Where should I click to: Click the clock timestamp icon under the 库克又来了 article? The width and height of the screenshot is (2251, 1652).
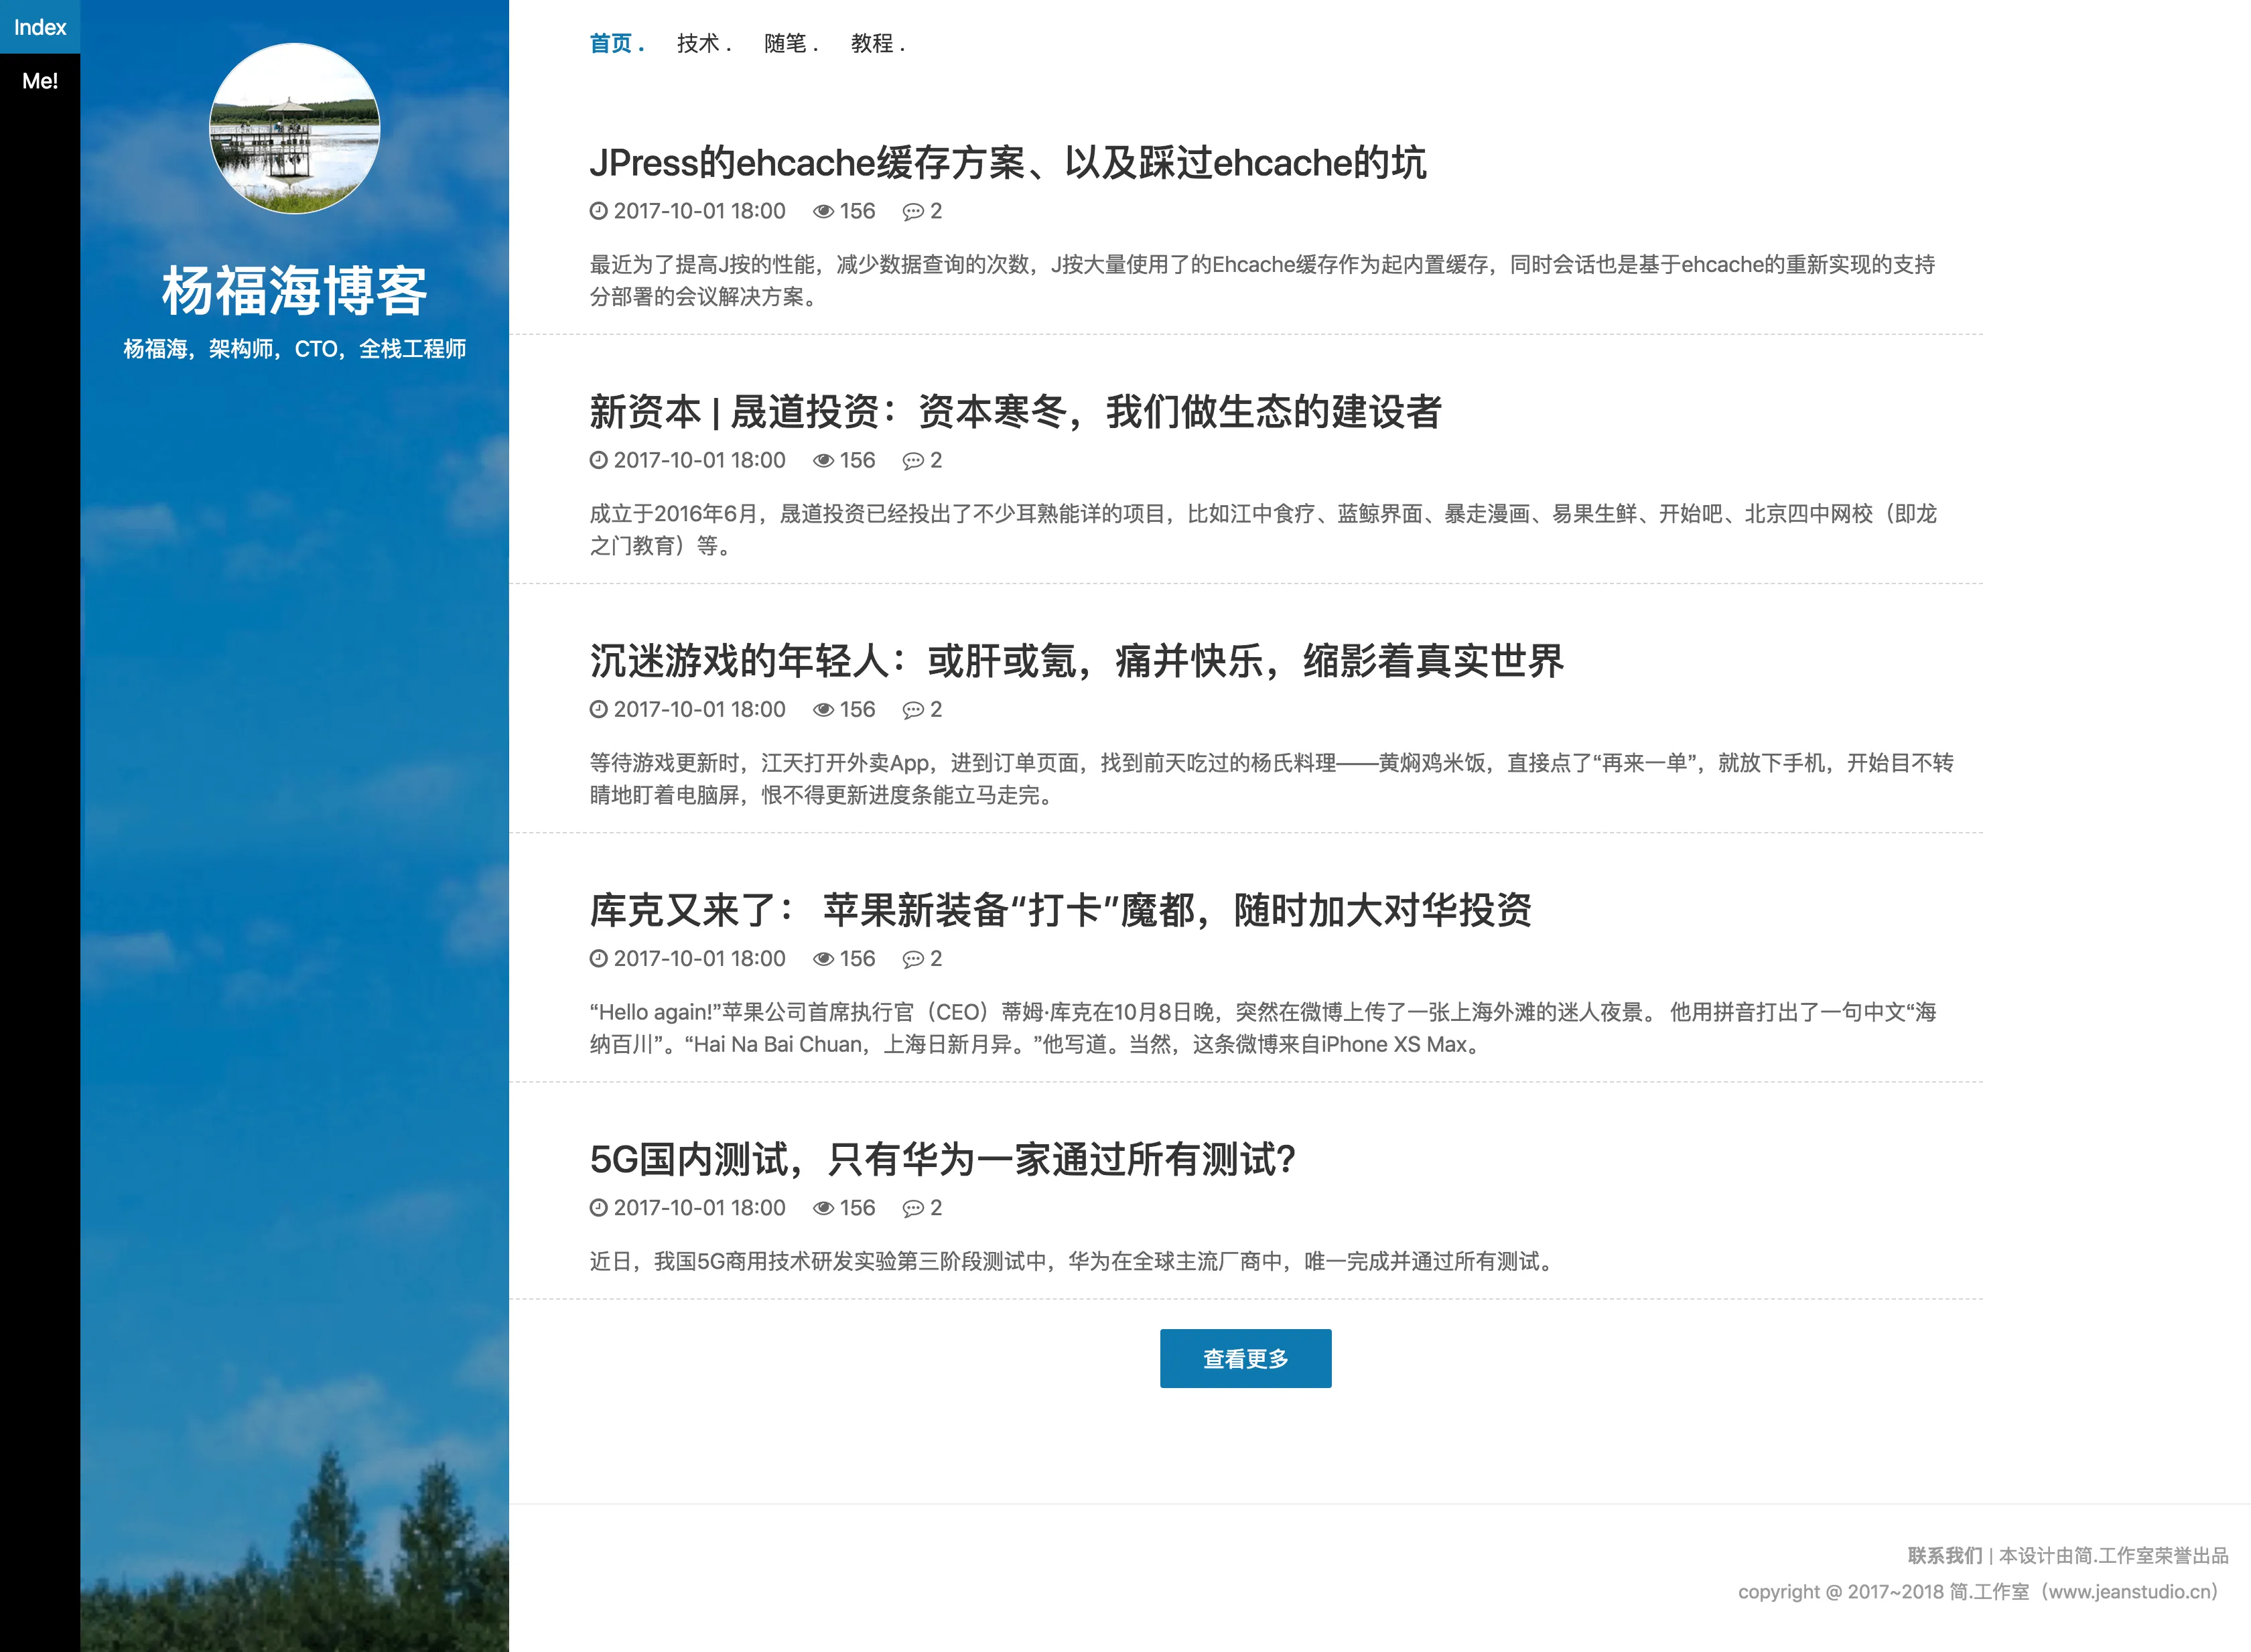click(x=598, y=958)
